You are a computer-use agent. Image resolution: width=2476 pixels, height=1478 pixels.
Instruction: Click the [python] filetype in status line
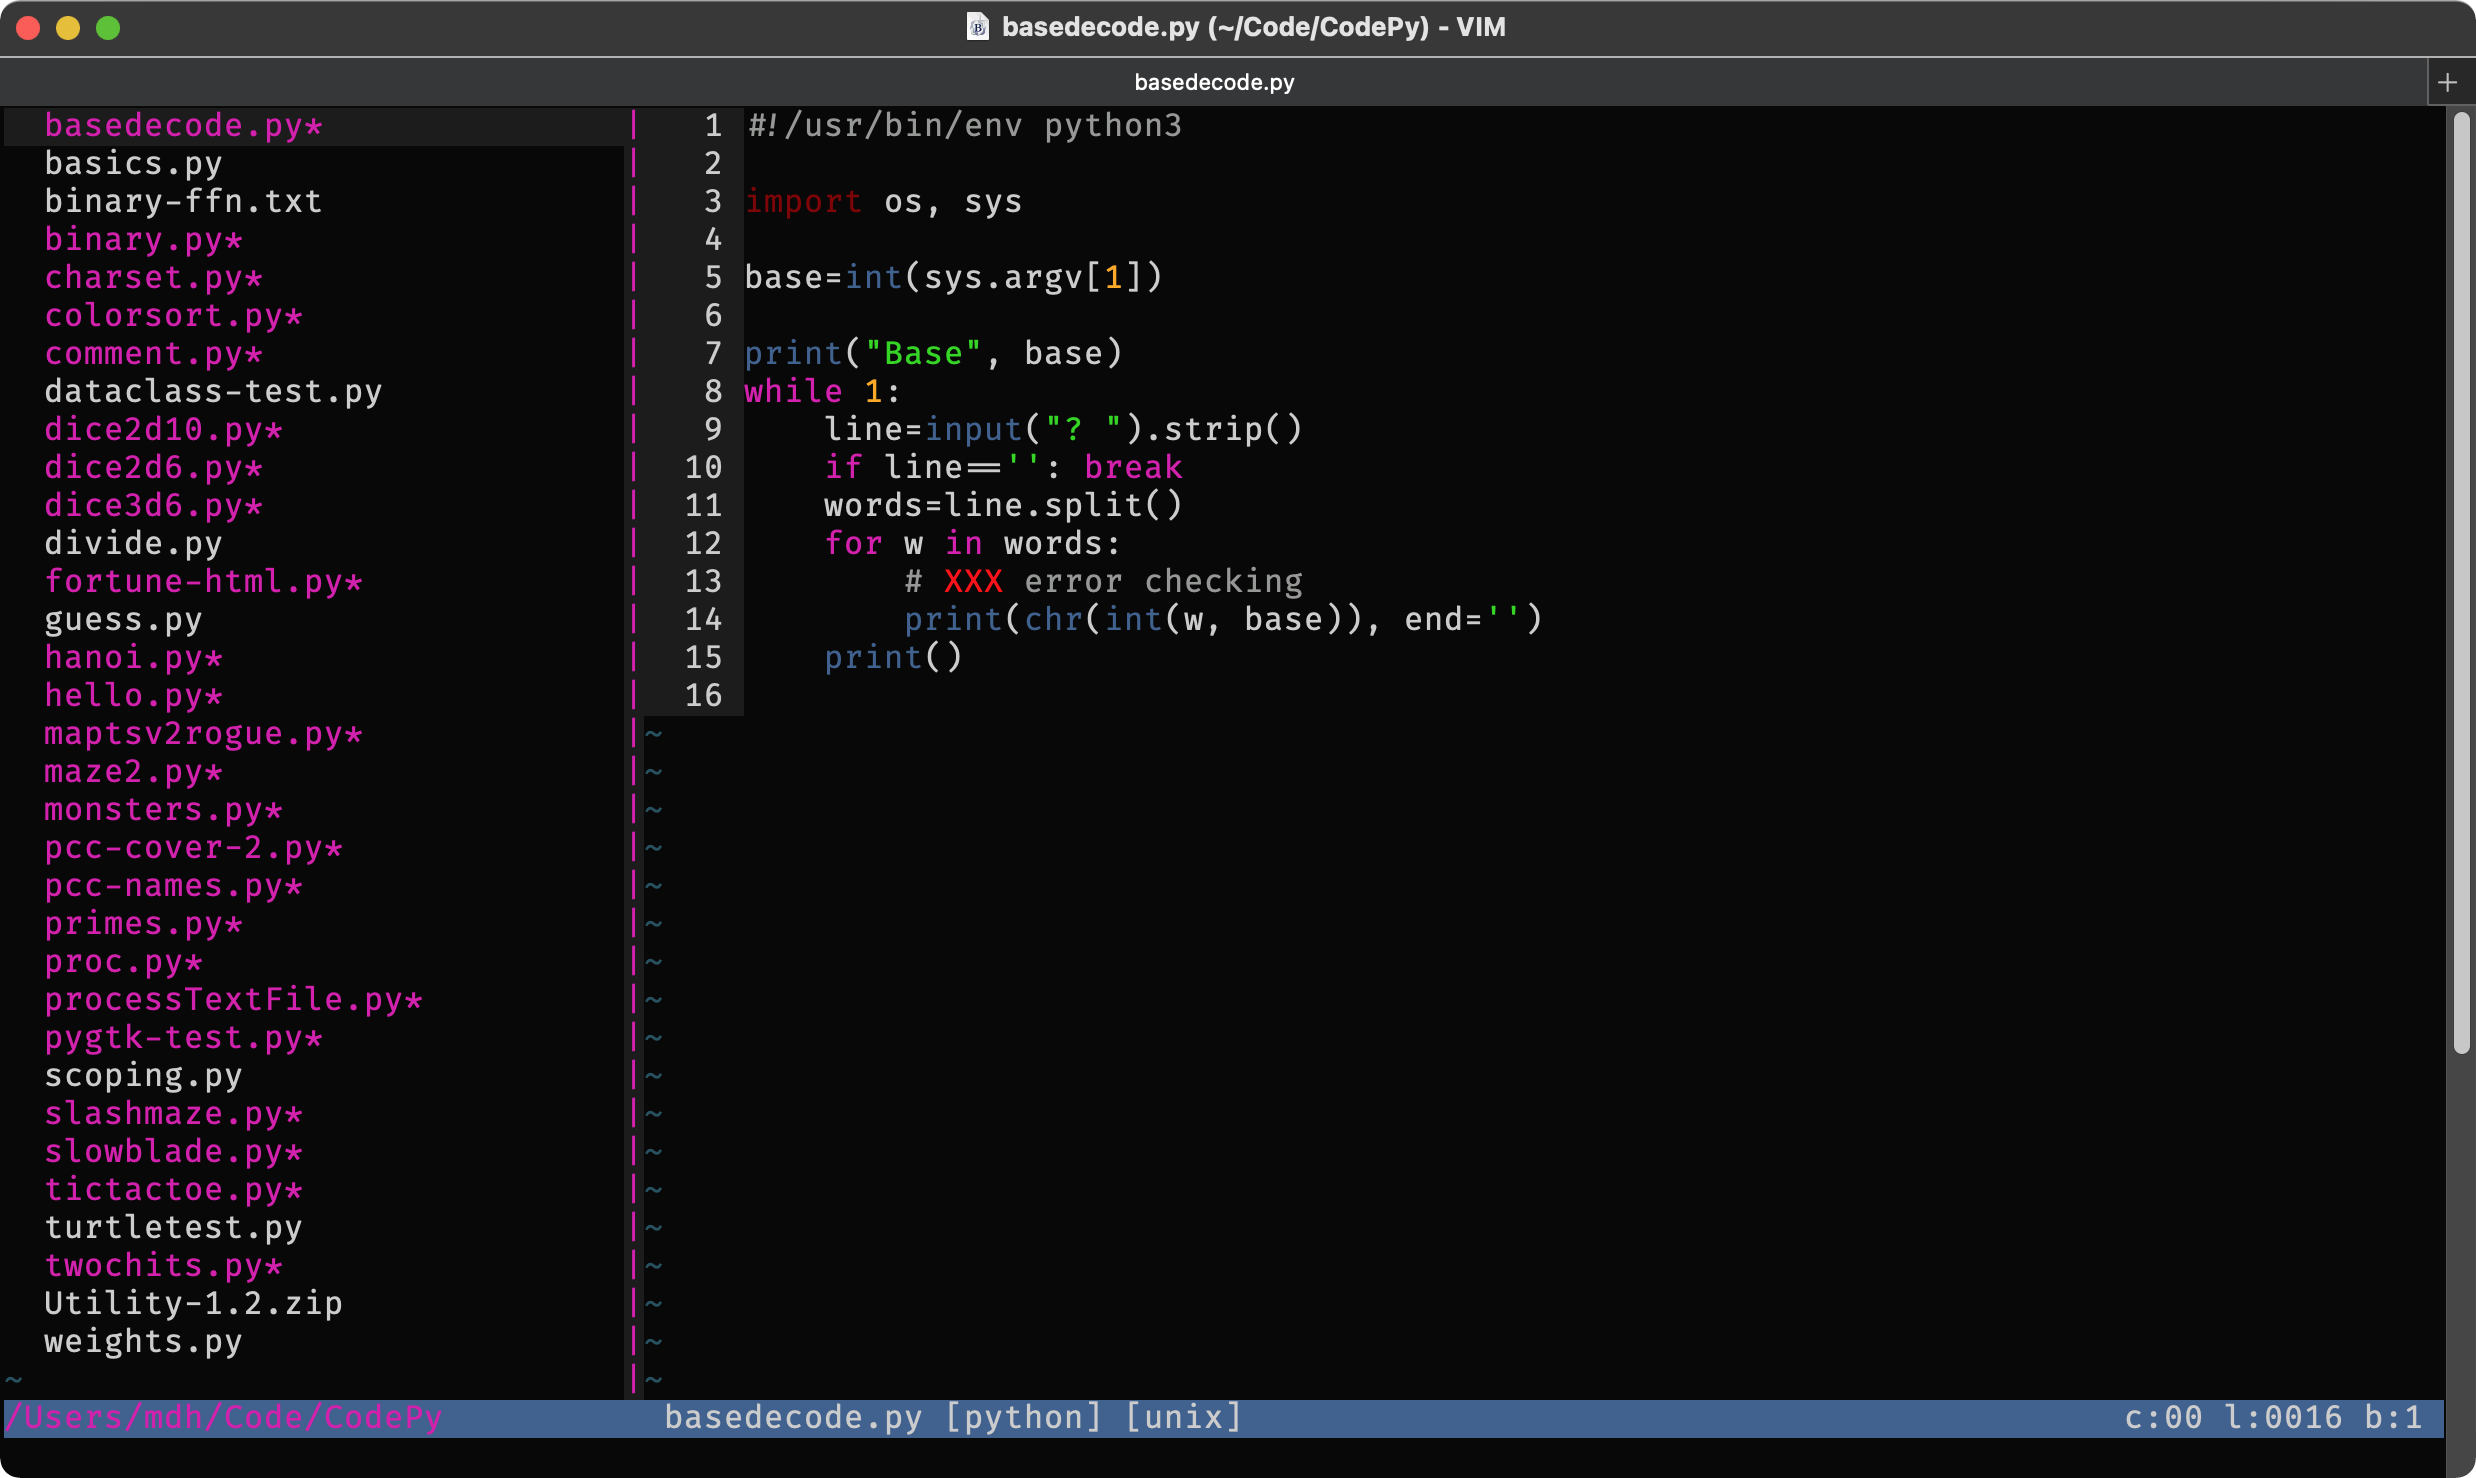pyautogui.click(x=1023, y=1417)
